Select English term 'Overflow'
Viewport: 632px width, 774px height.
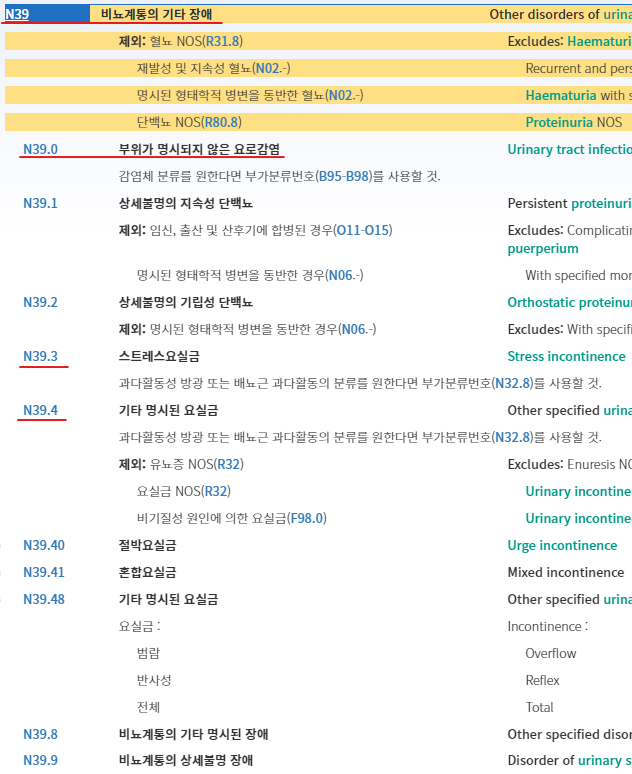[551, 654]
